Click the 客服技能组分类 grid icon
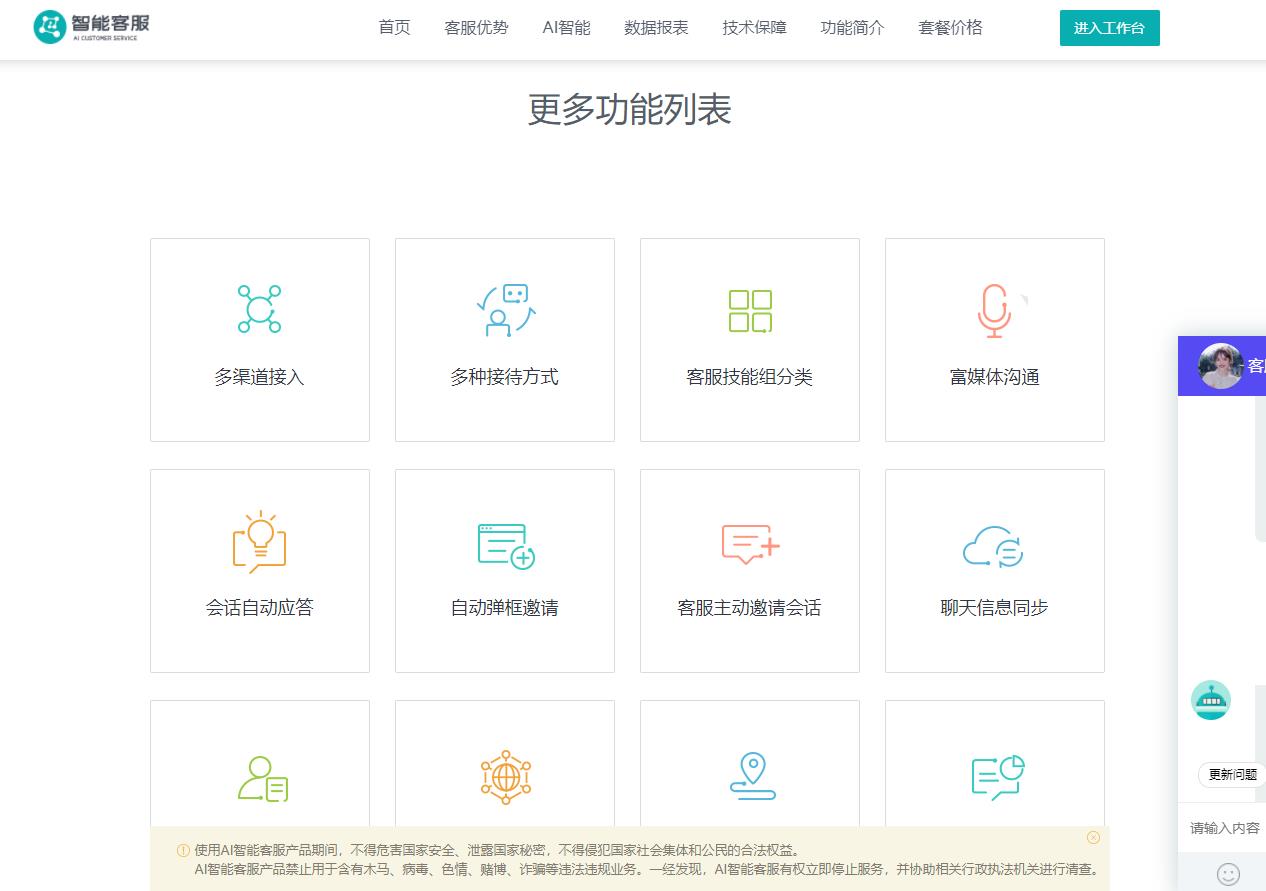The image size is (1266, 891). pos(750,310)
